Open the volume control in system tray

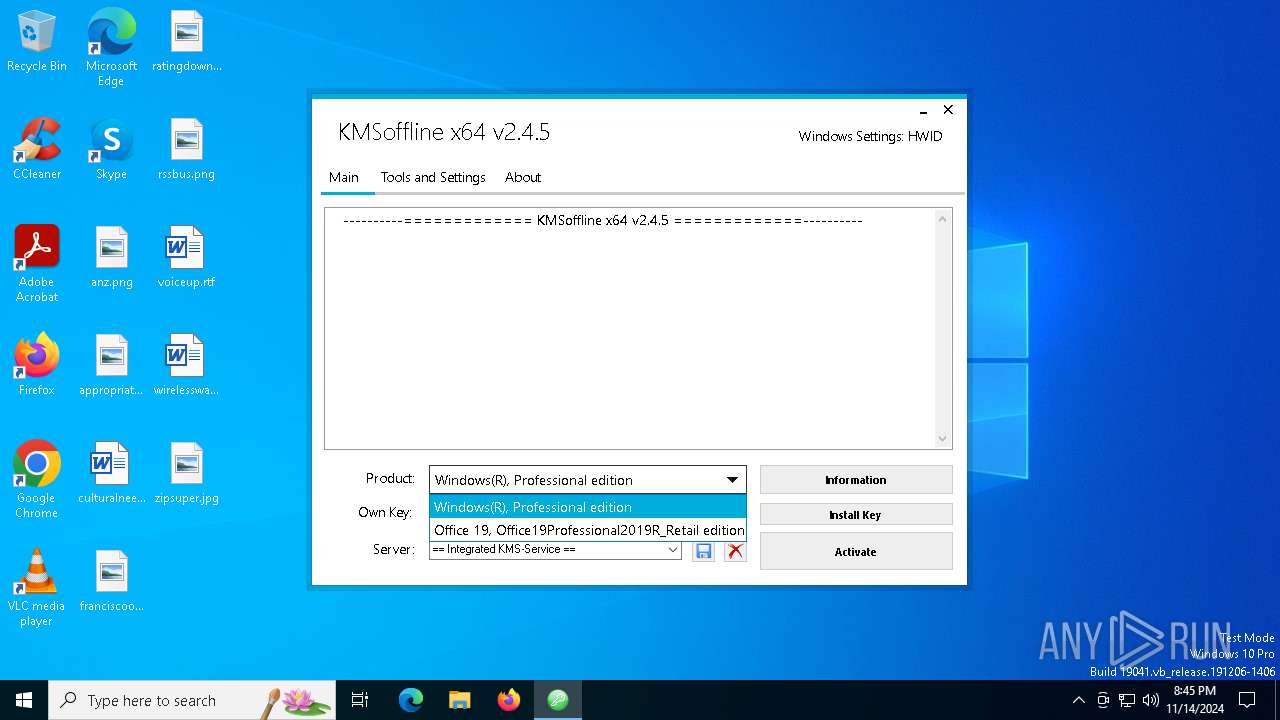point(1151,700)
